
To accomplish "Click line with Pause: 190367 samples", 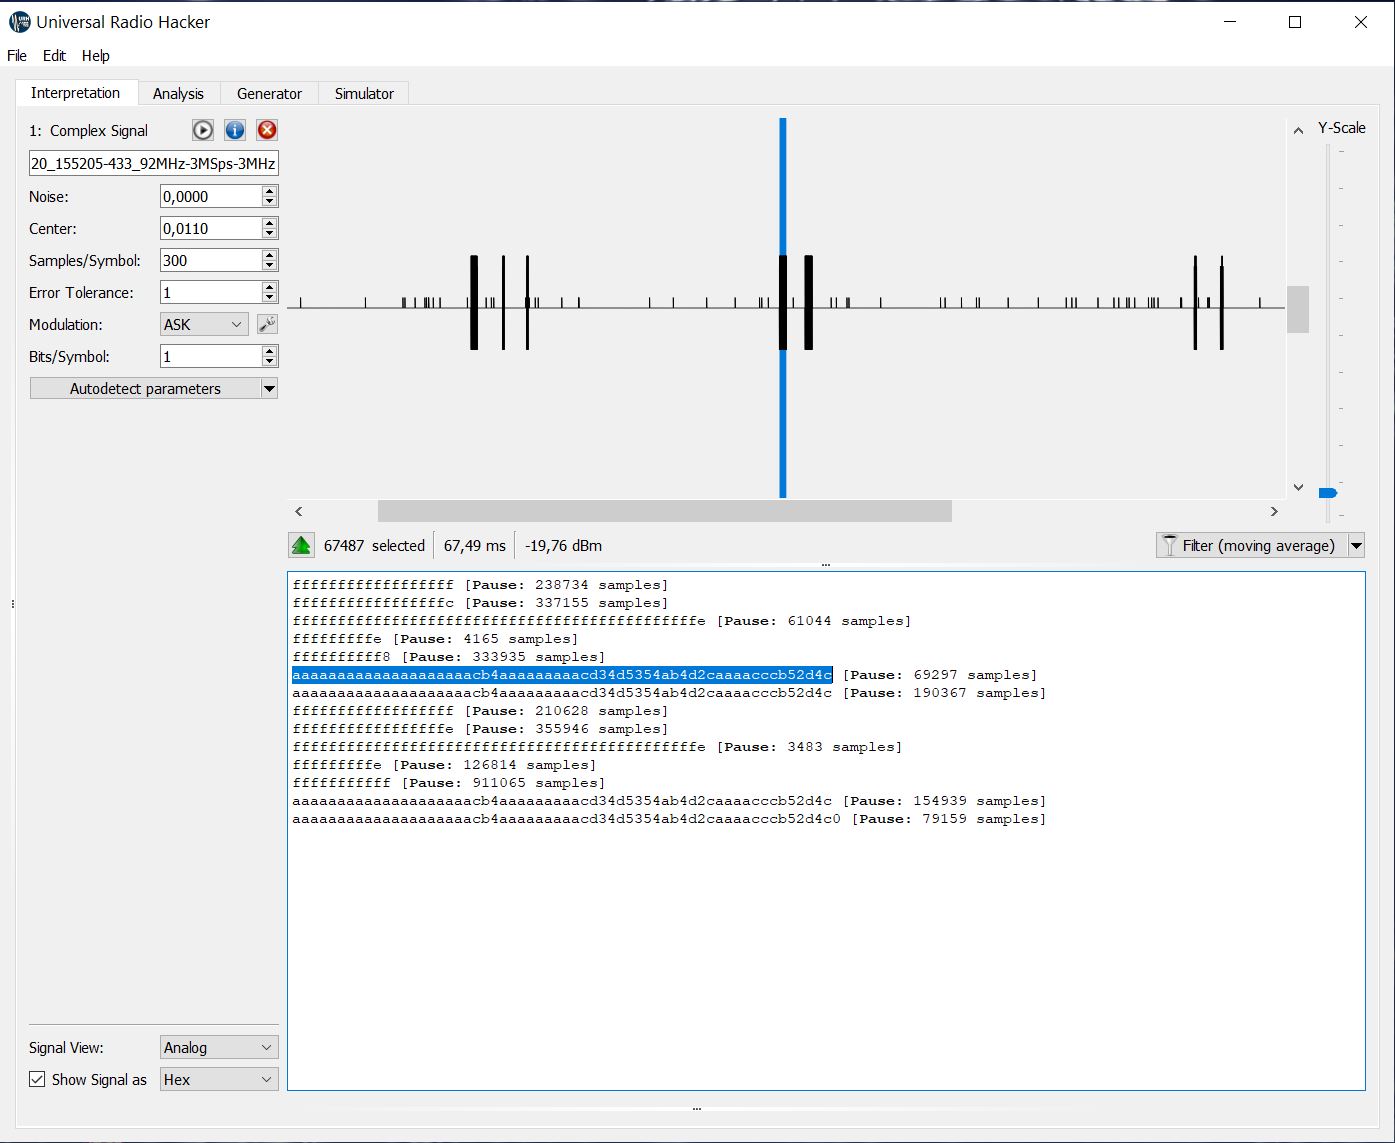I will 669,693.
